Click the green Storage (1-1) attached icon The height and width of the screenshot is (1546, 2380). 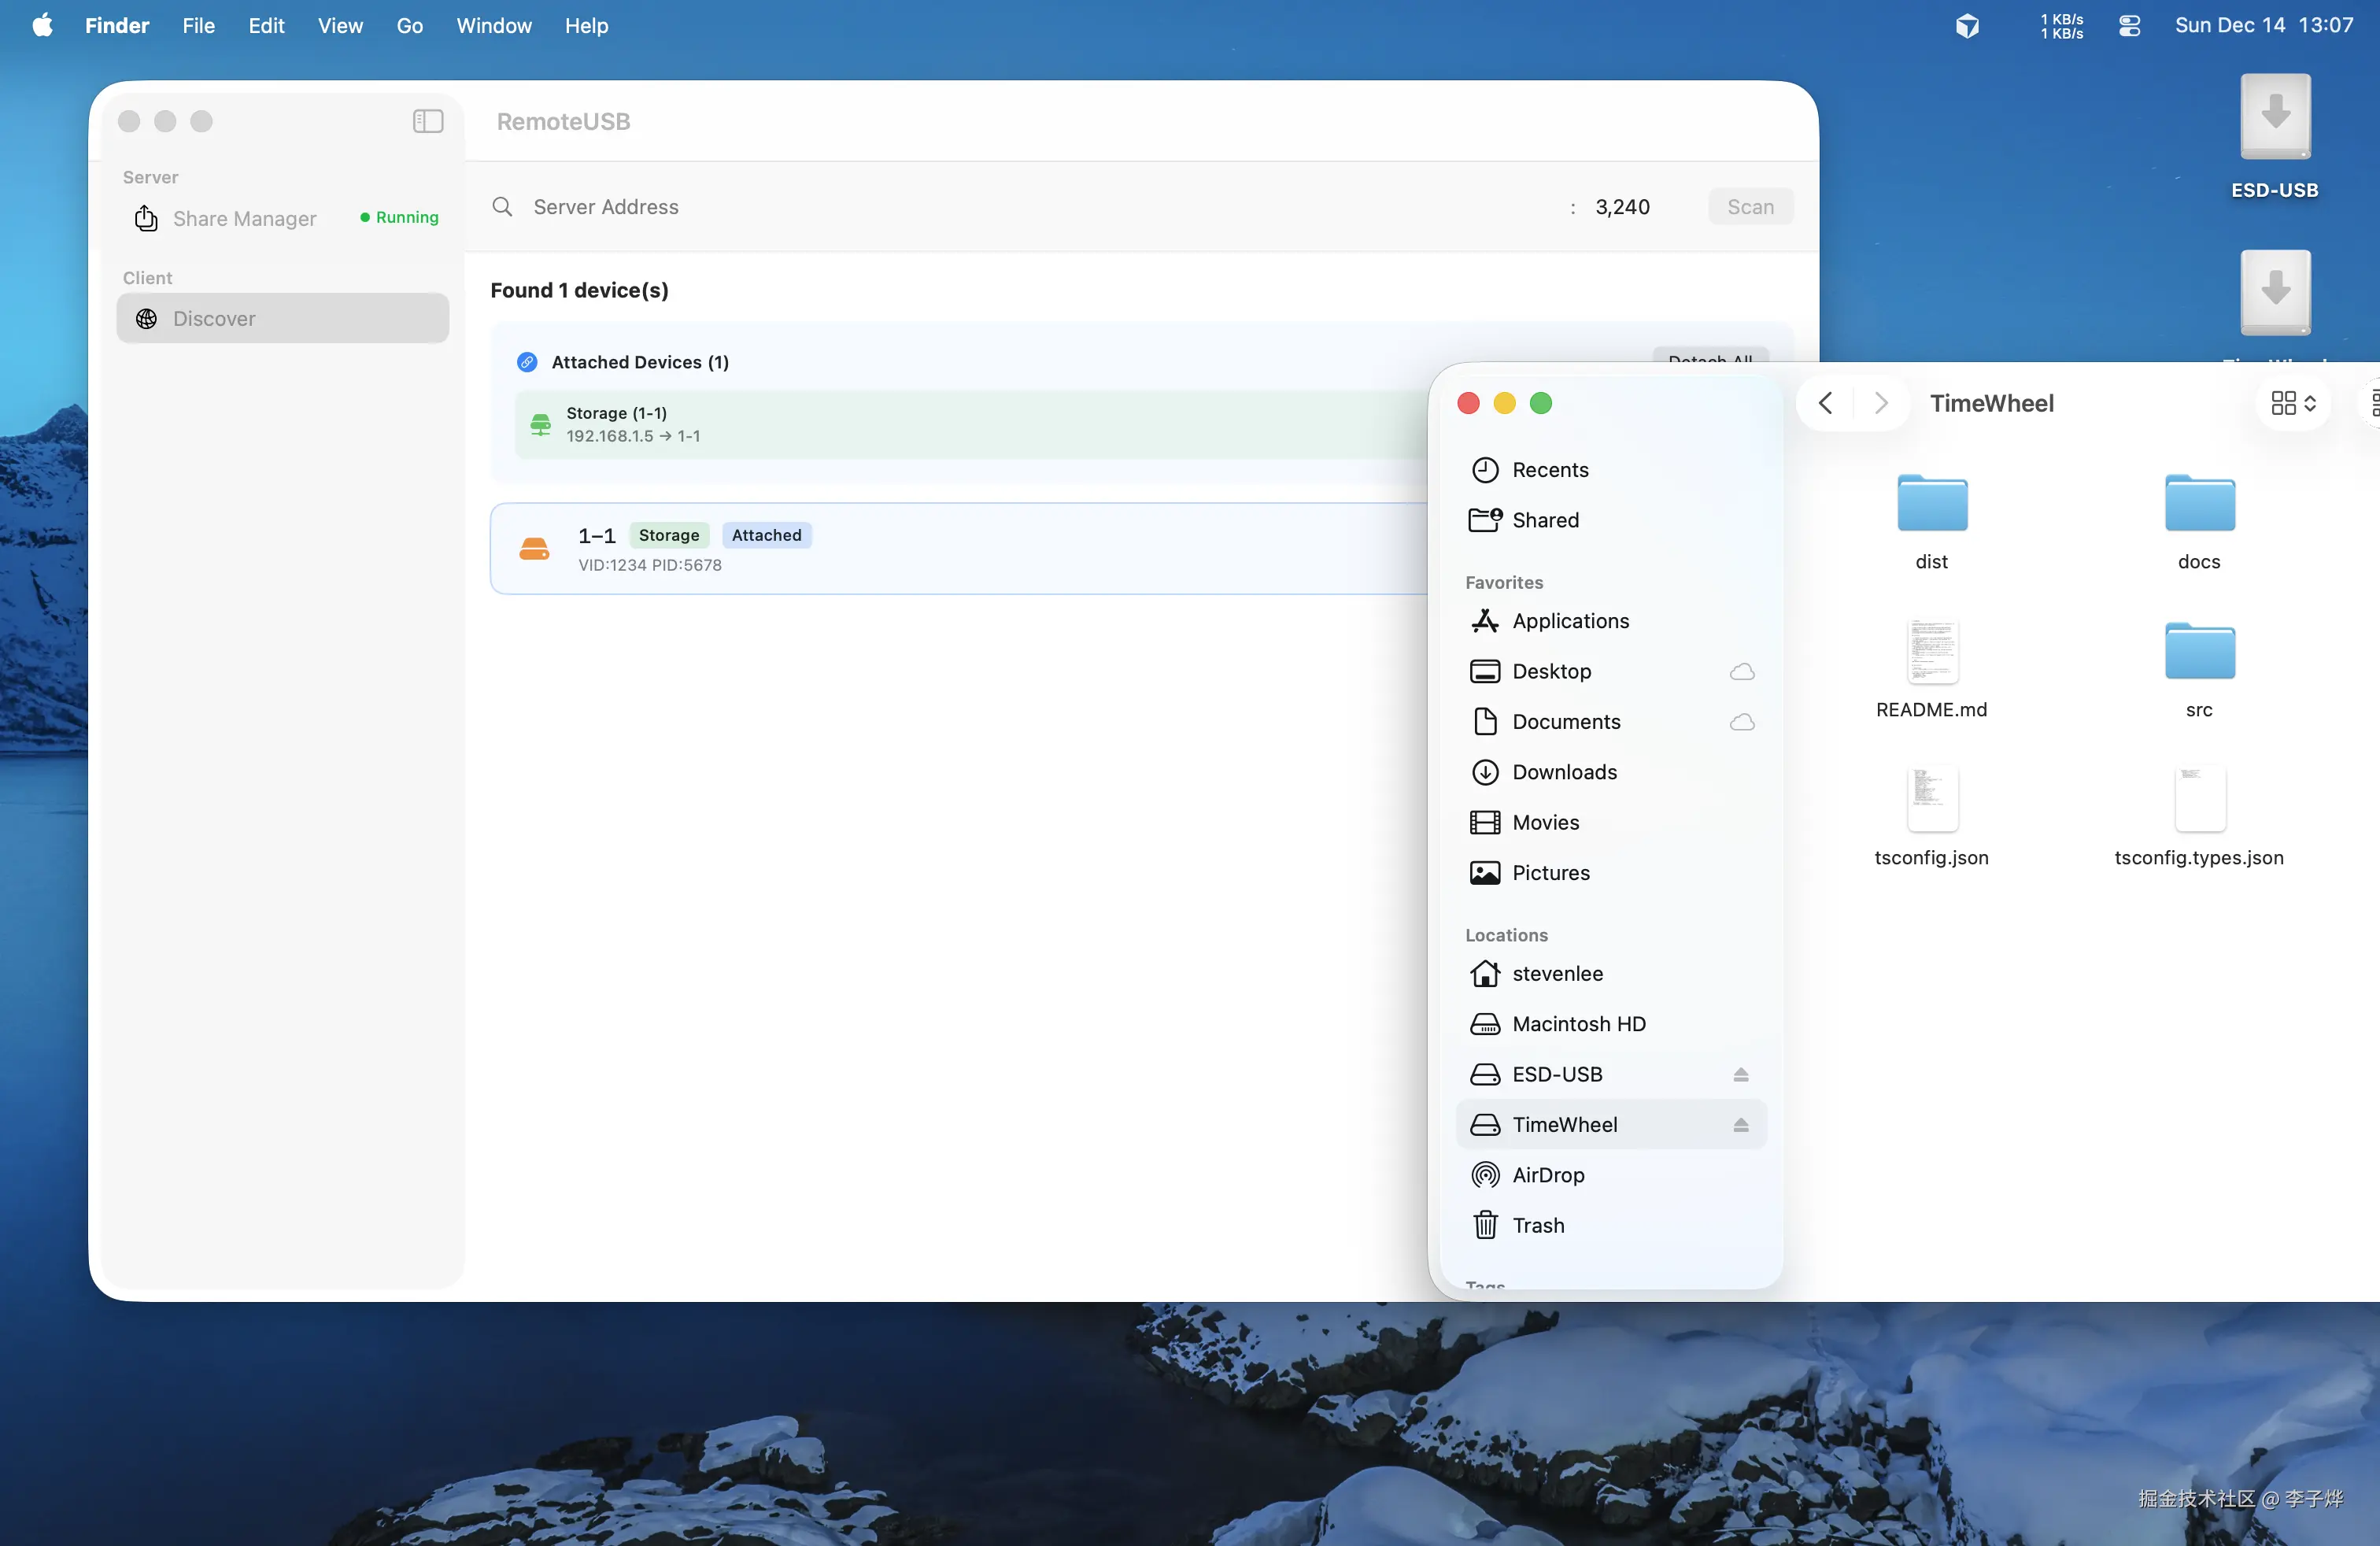click(540, 424)
